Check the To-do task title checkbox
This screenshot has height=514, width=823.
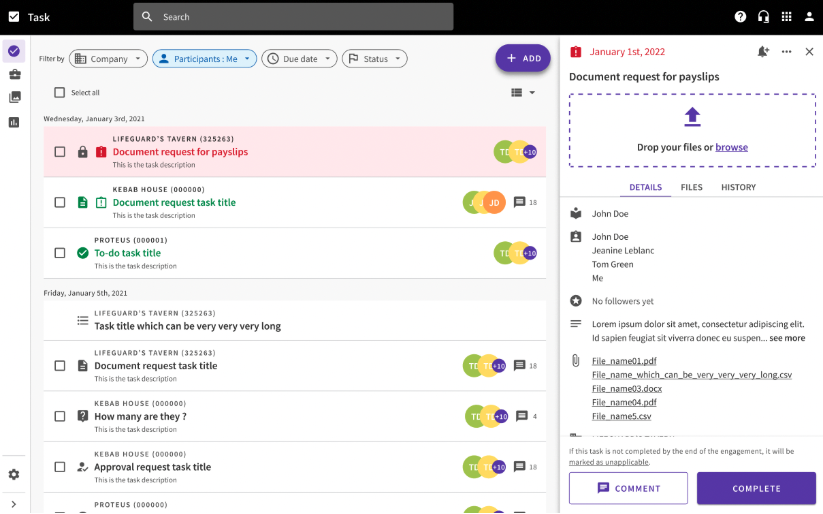click(x=60, y=253)
